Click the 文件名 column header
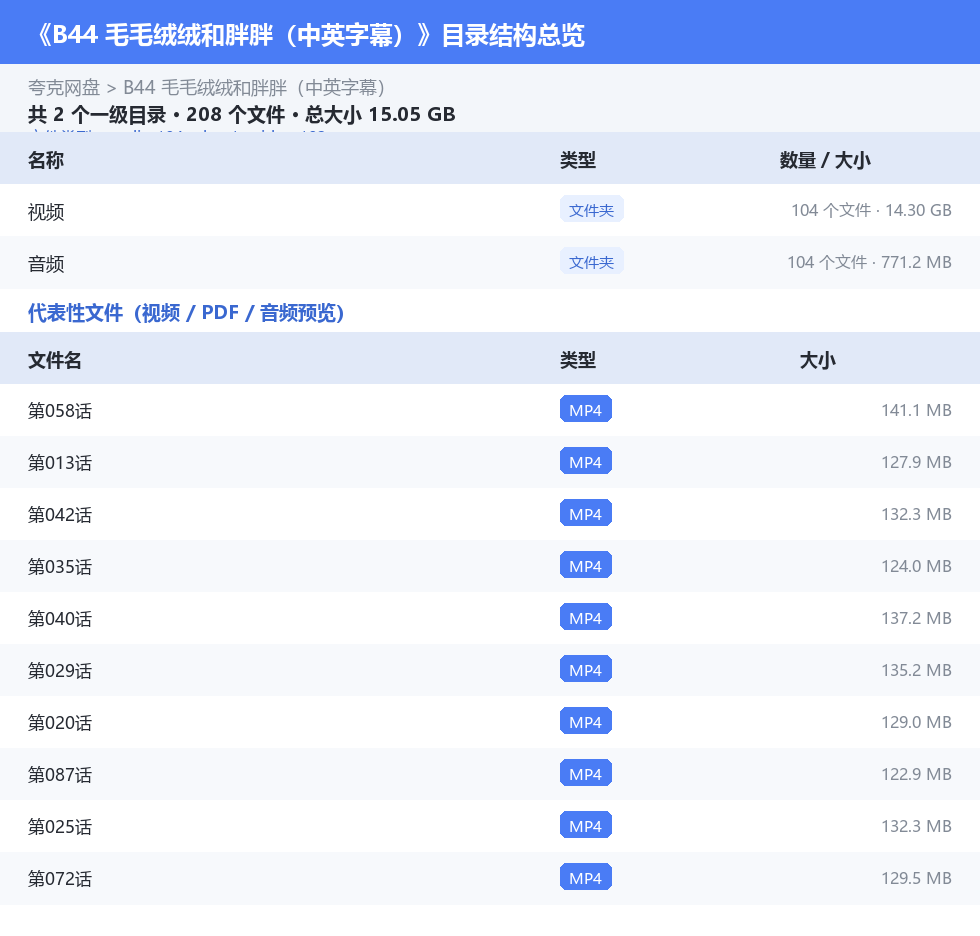Viewport: 980px width, 936px height. (x=54, y=361)
